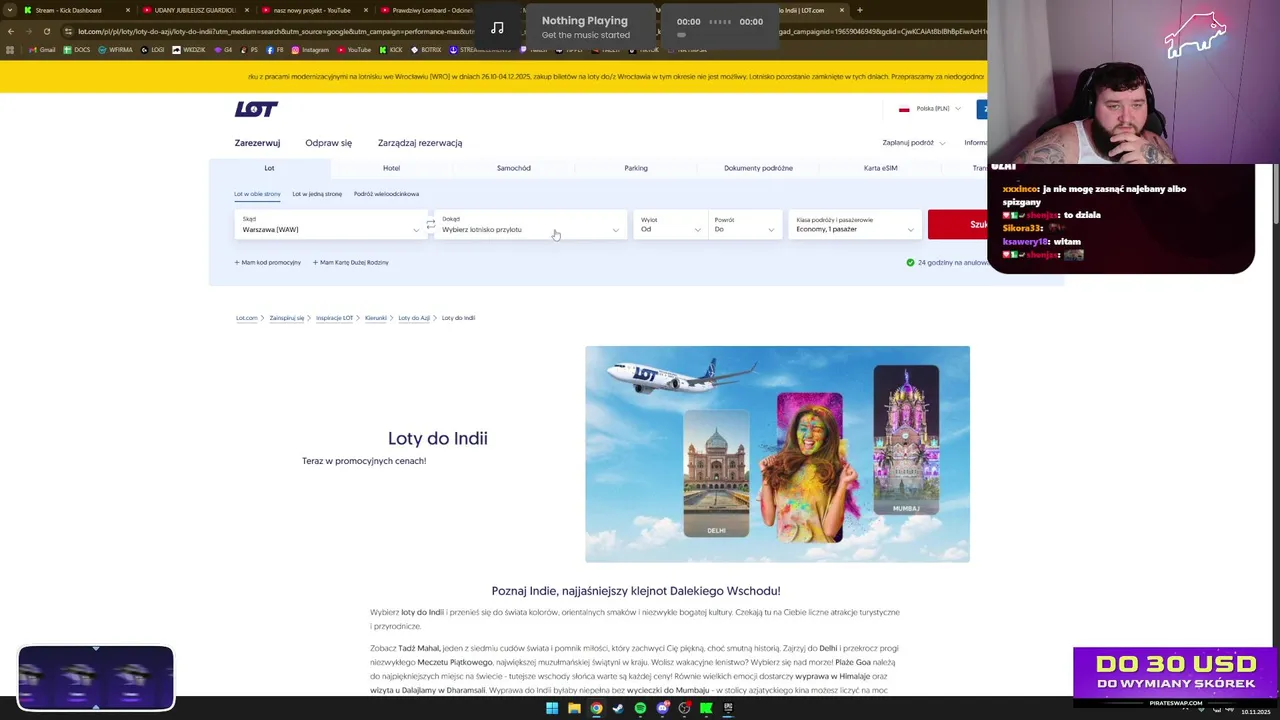Switch to the Hotel tab
1280x720 pixels.
pos(391,168)
